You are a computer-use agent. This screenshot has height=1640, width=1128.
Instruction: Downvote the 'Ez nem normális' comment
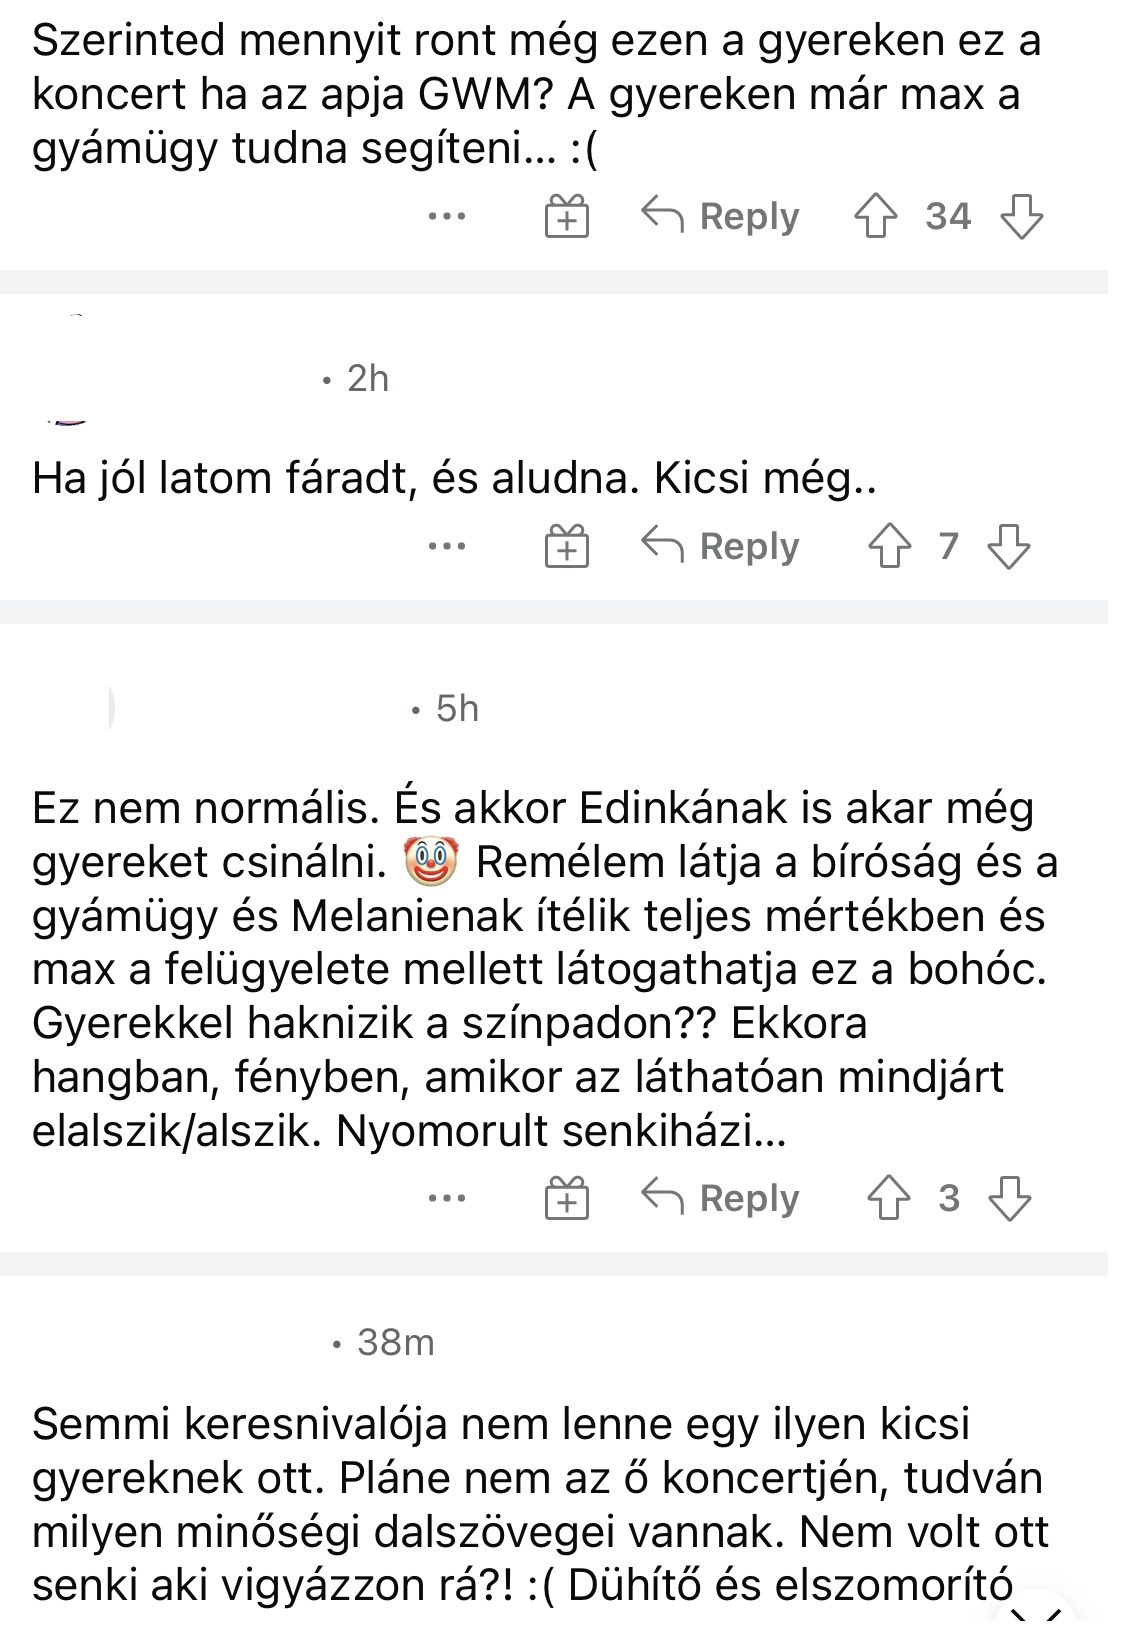[1008, 1198]
